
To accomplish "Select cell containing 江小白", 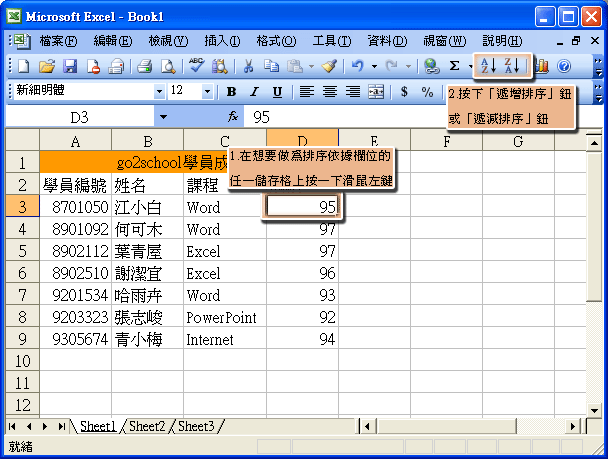I will coord(147,207).
